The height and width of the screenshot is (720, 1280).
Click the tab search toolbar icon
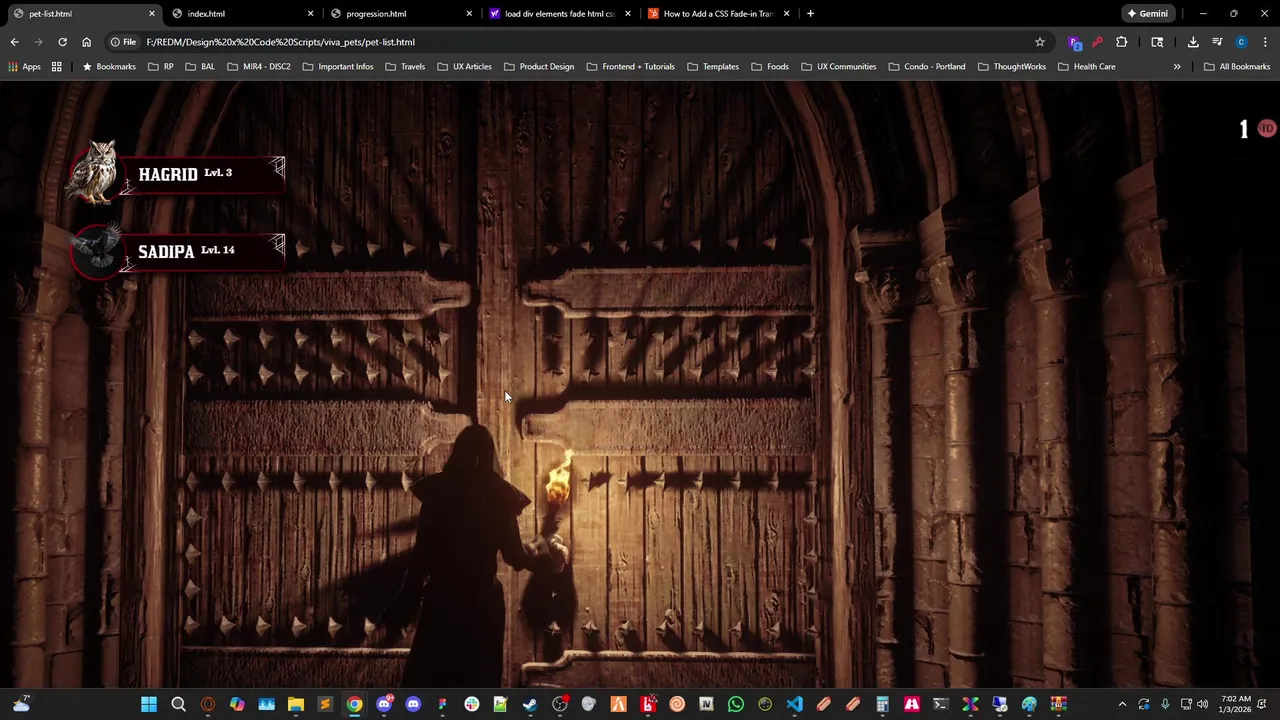click(x=1157, y=42)
